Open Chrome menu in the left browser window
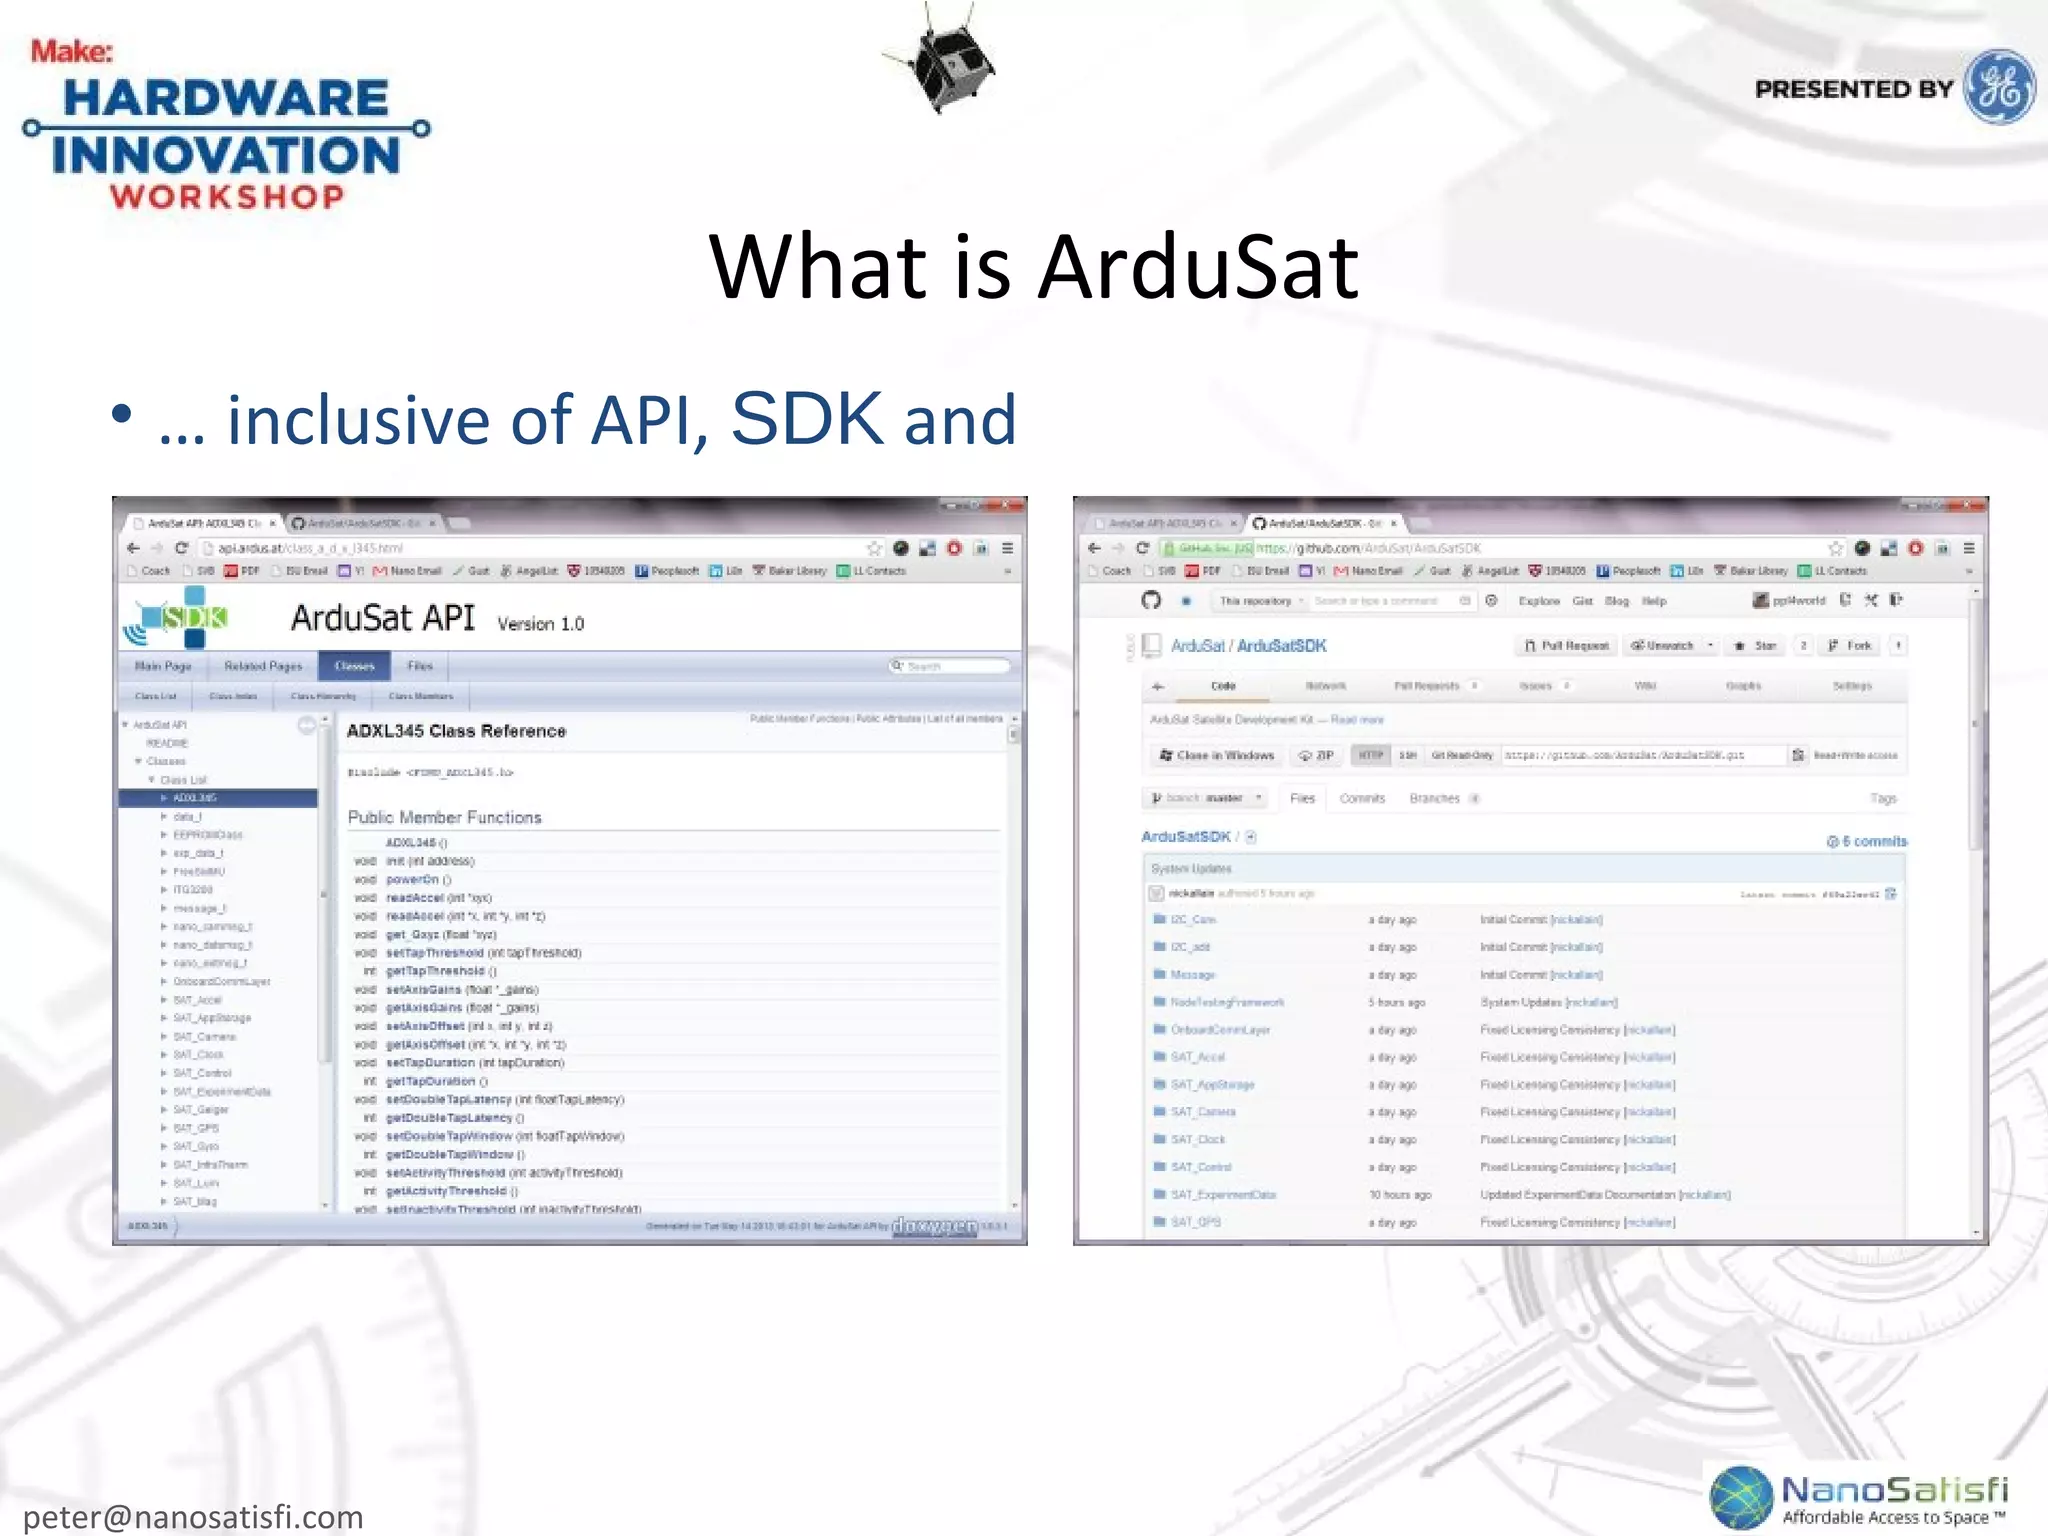2048x1536 pixels. [x=1008, y=548]
